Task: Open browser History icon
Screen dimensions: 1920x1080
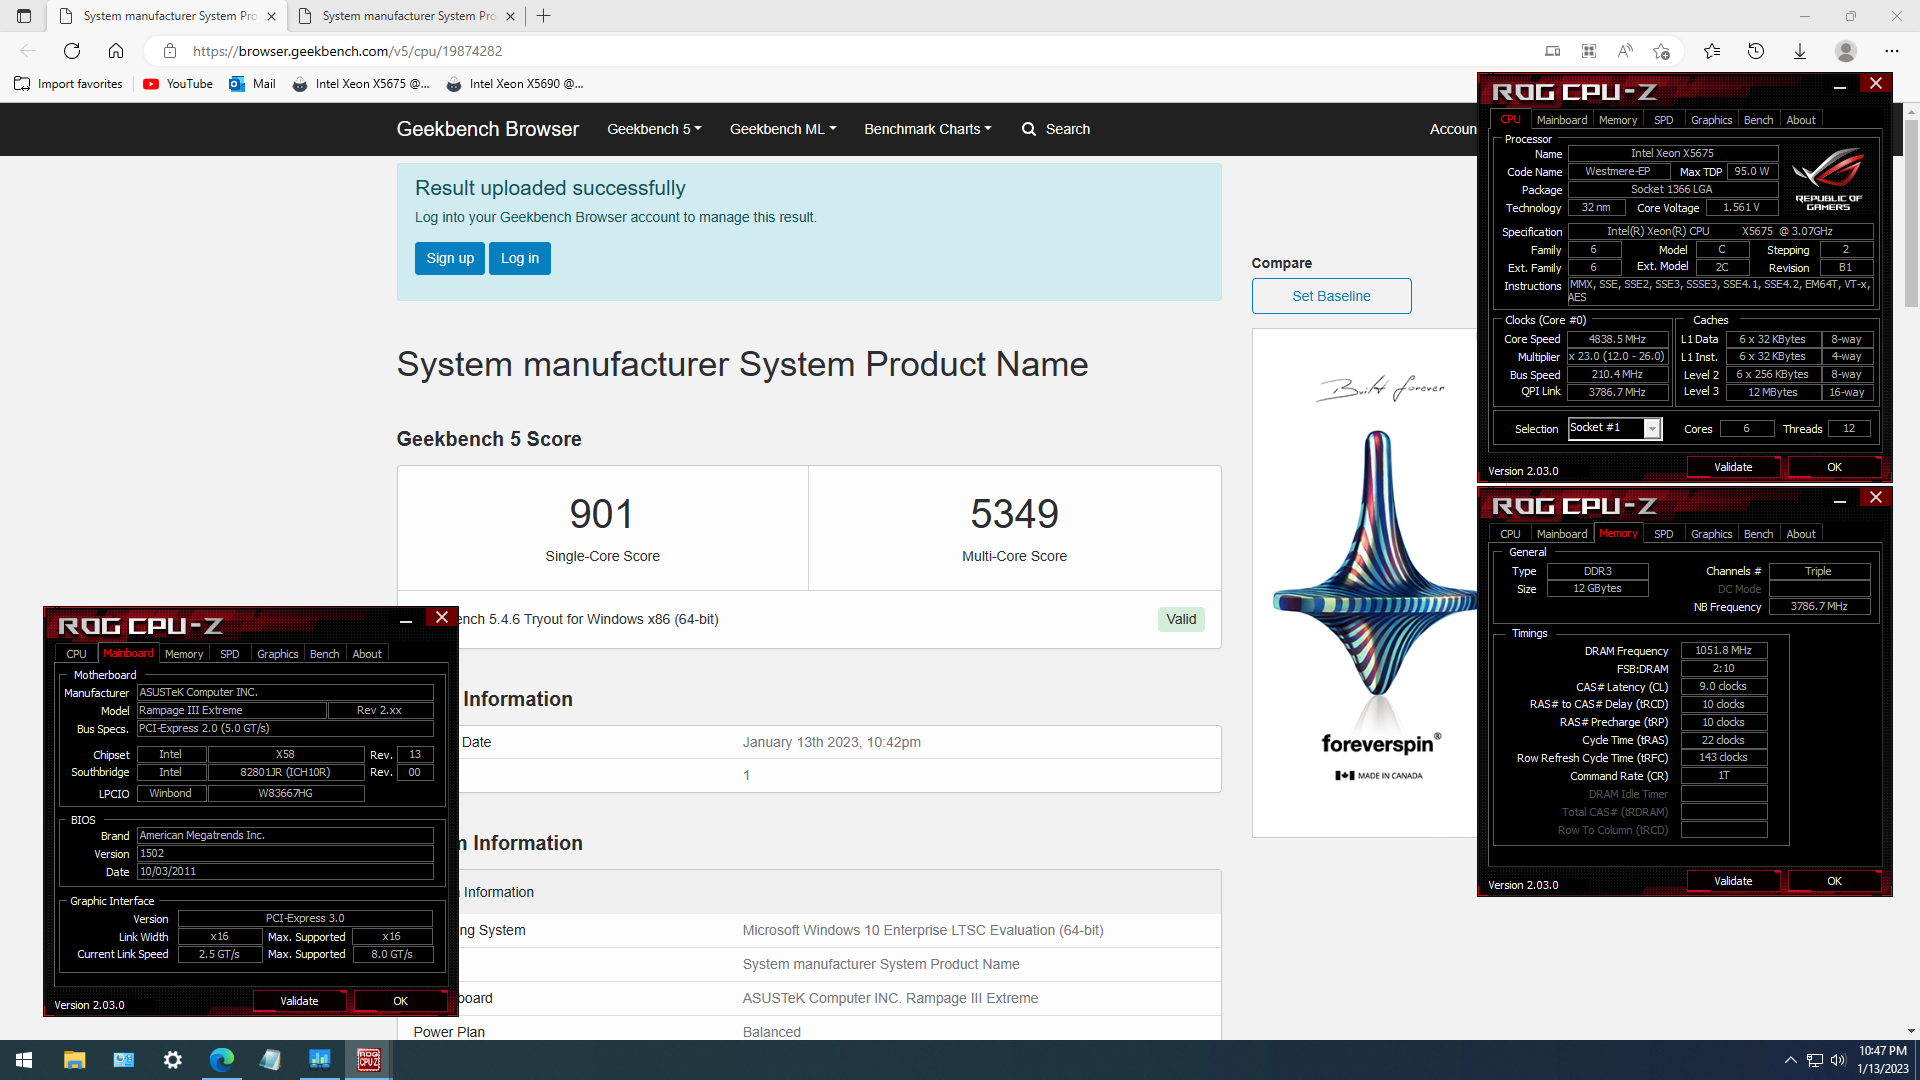Action: [x=1756, y=51]
